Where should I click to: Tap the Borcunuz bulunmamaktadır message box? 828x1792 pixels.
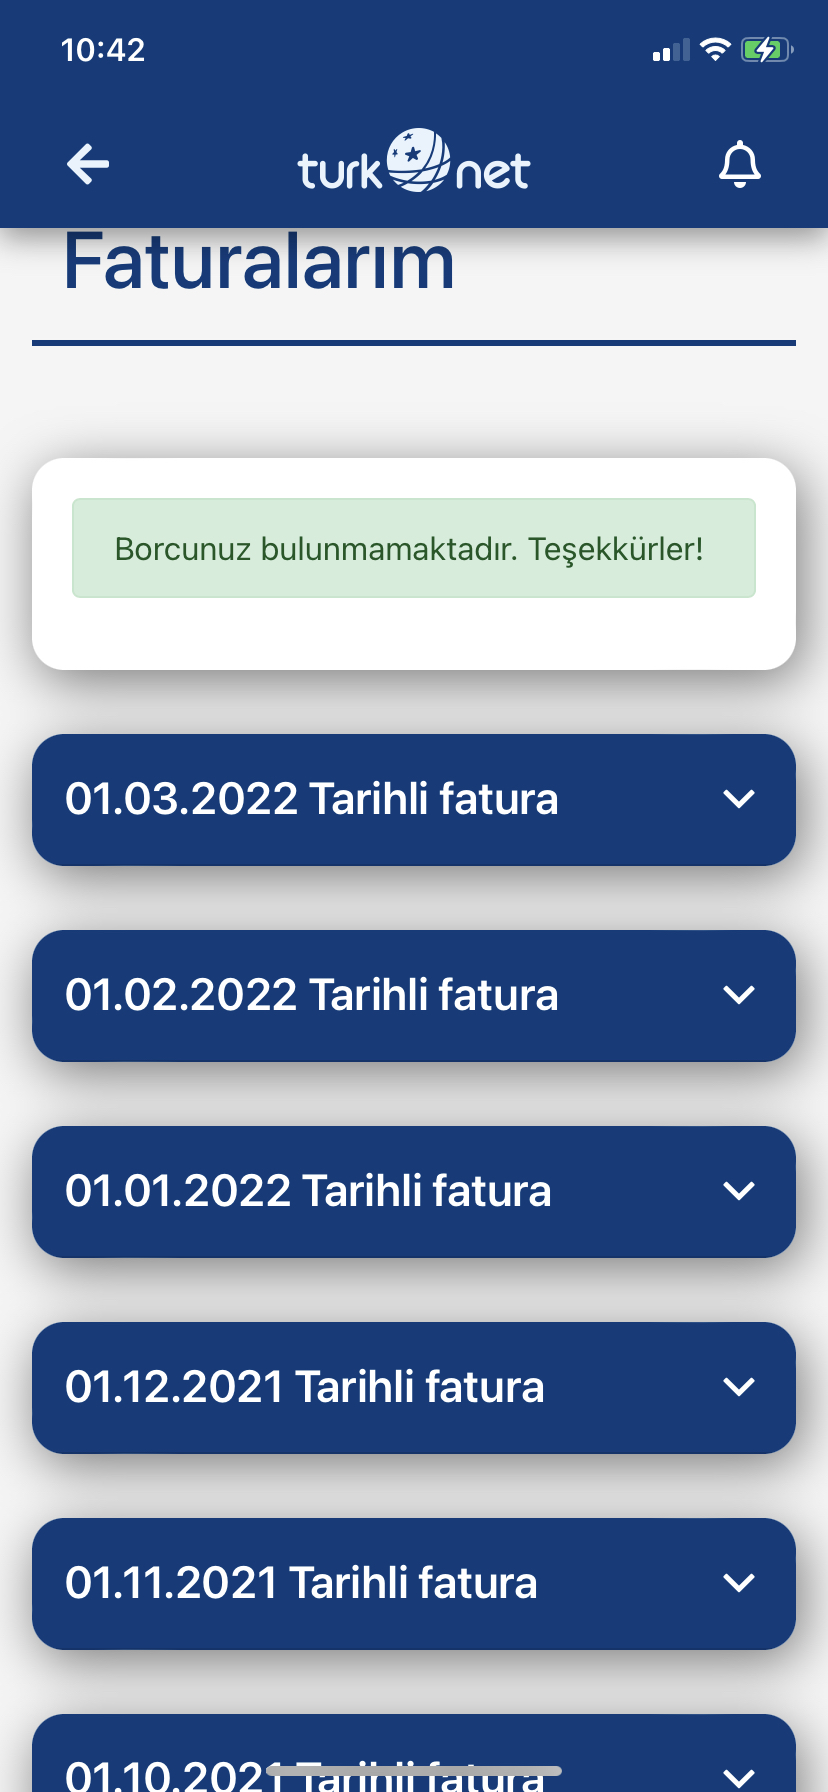click(x=414, y=548)
